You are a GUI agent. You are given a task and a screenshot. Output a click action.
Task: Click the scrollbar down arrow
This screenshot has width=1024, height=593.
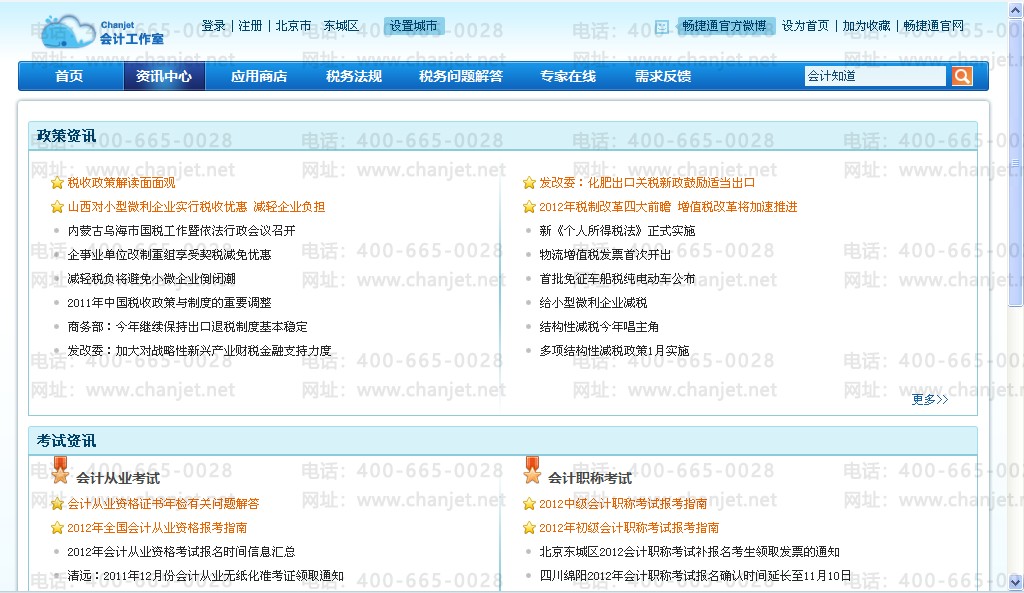click(1015, 582)
